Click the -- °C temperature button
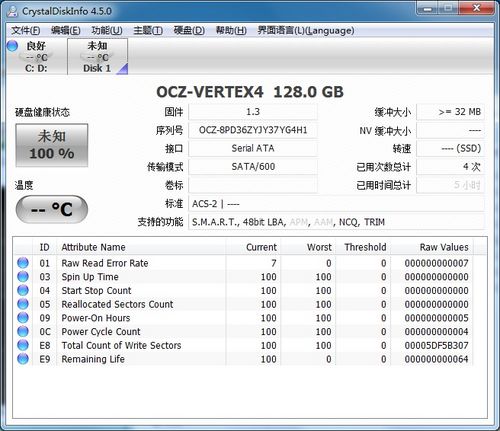The width and height of the screenshot is (500, 431). [52, 209]
